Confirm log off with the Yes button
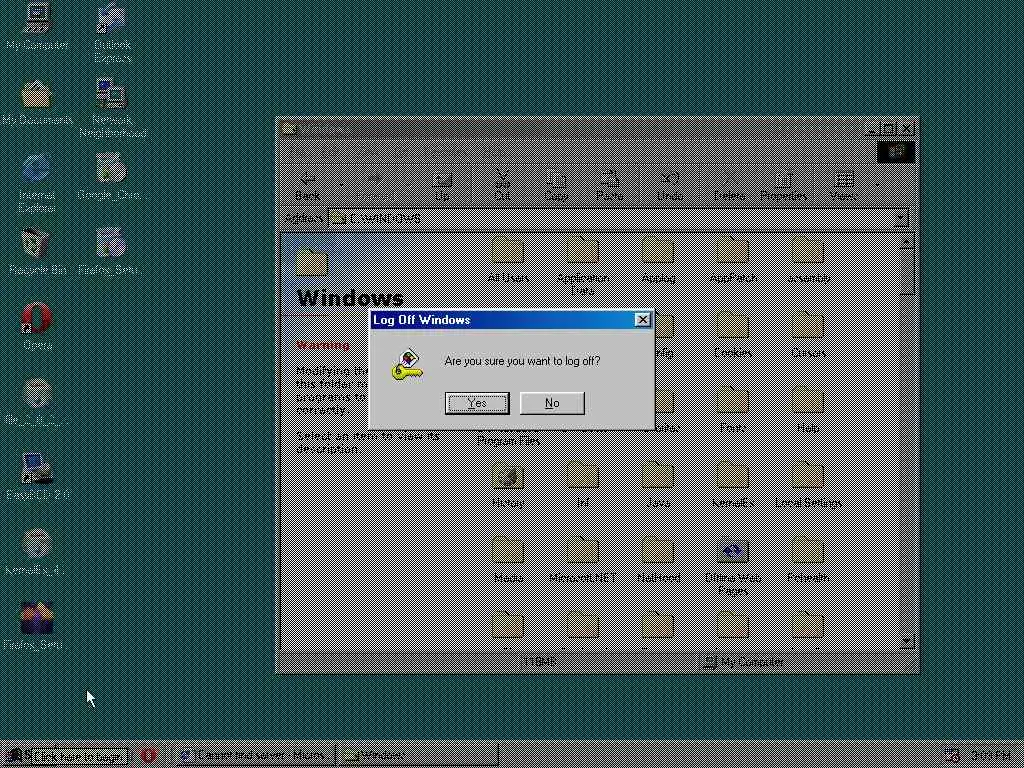 click(477, 403)
